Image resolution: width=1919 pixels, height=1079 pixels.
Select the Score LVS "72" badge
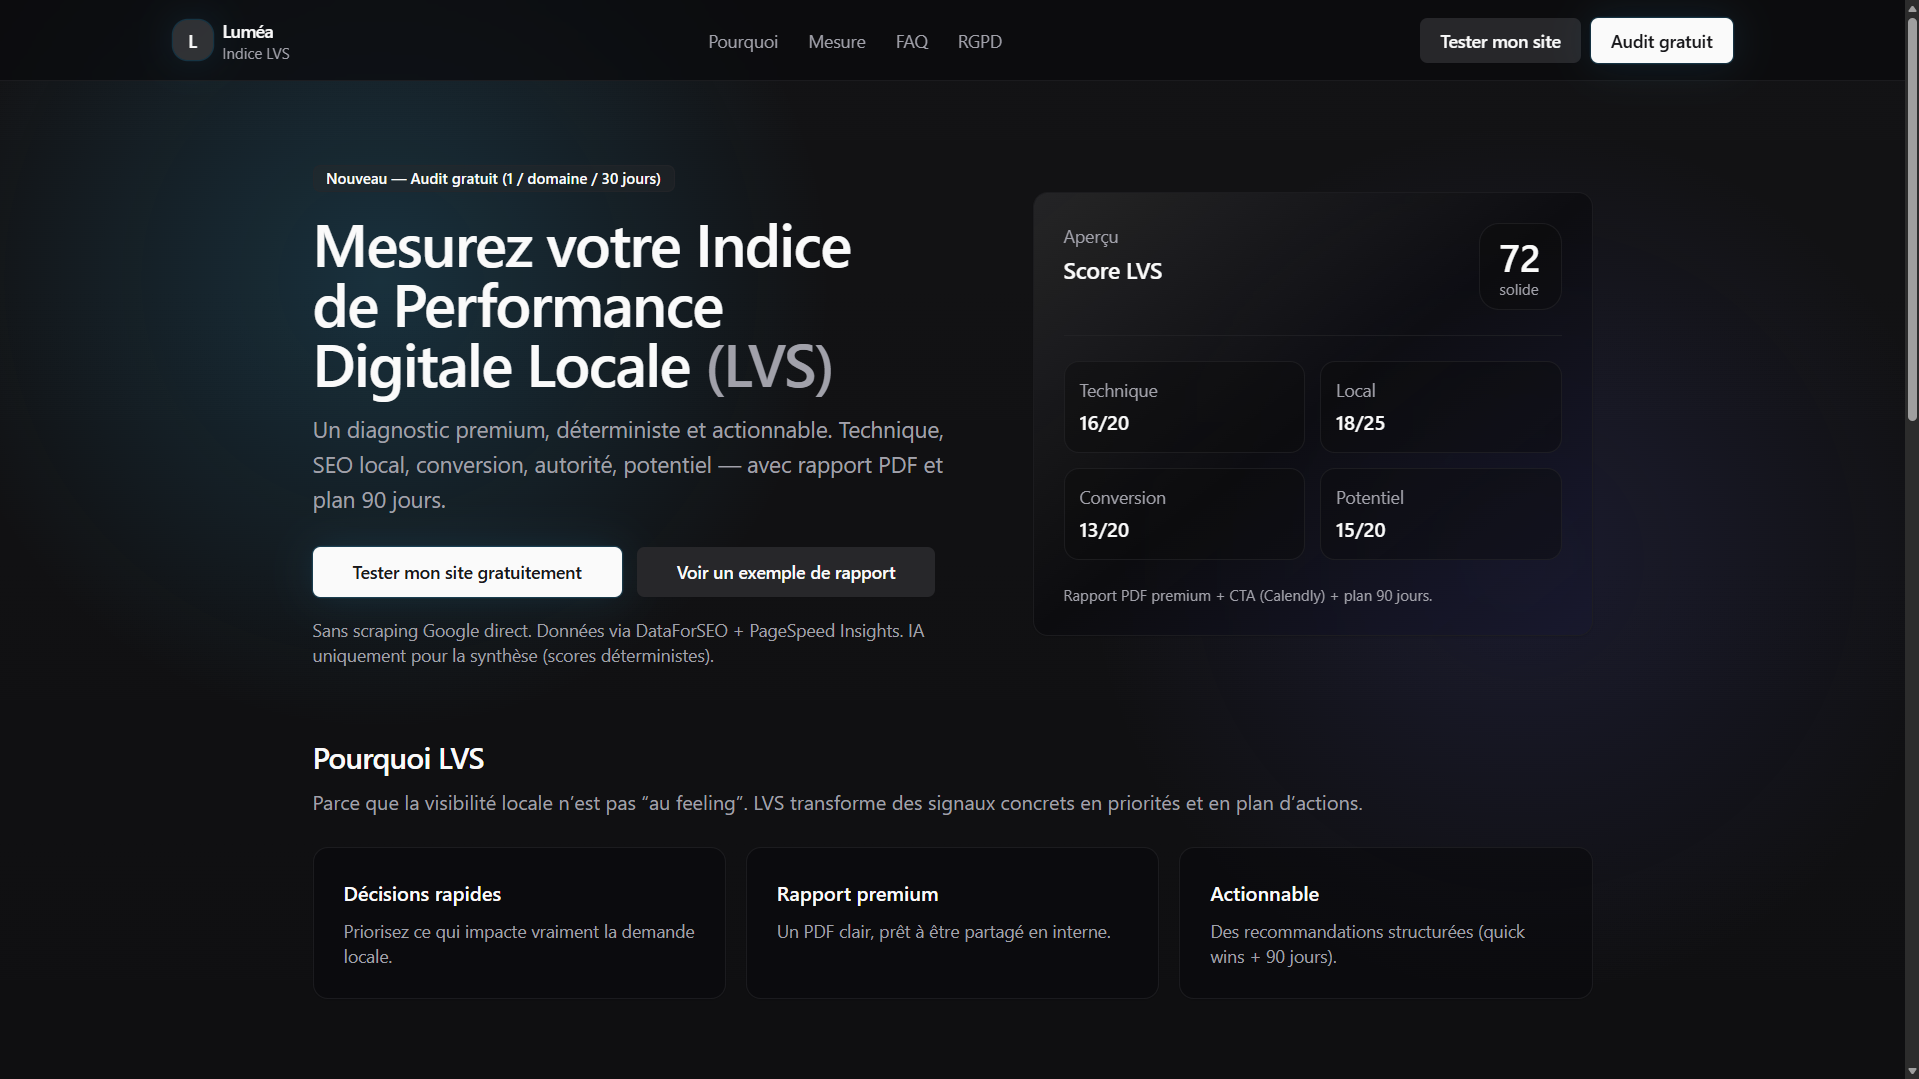coord(1519,266)
